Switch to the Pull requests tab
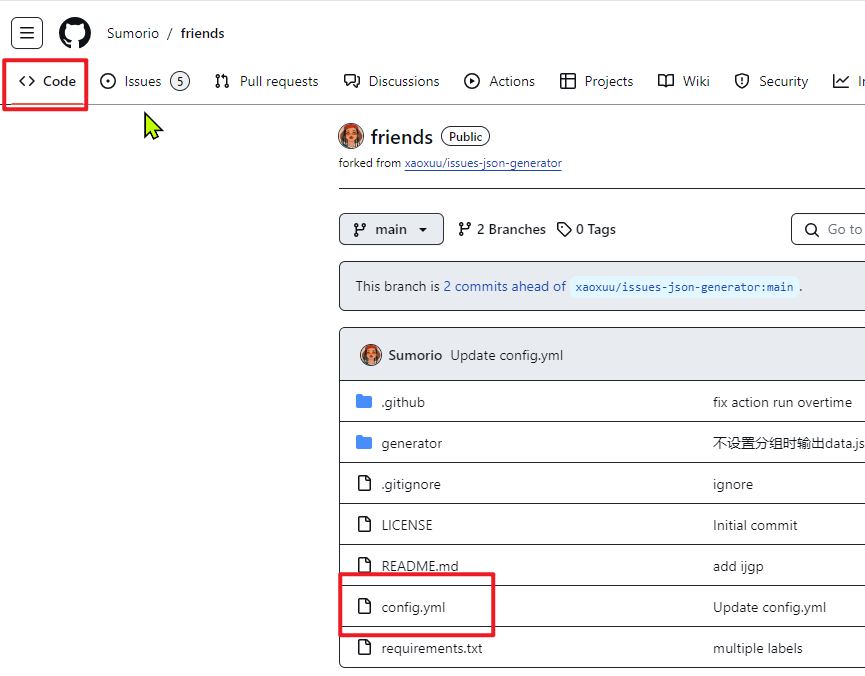Screen dimensions: 865x676 pos(267,81)
